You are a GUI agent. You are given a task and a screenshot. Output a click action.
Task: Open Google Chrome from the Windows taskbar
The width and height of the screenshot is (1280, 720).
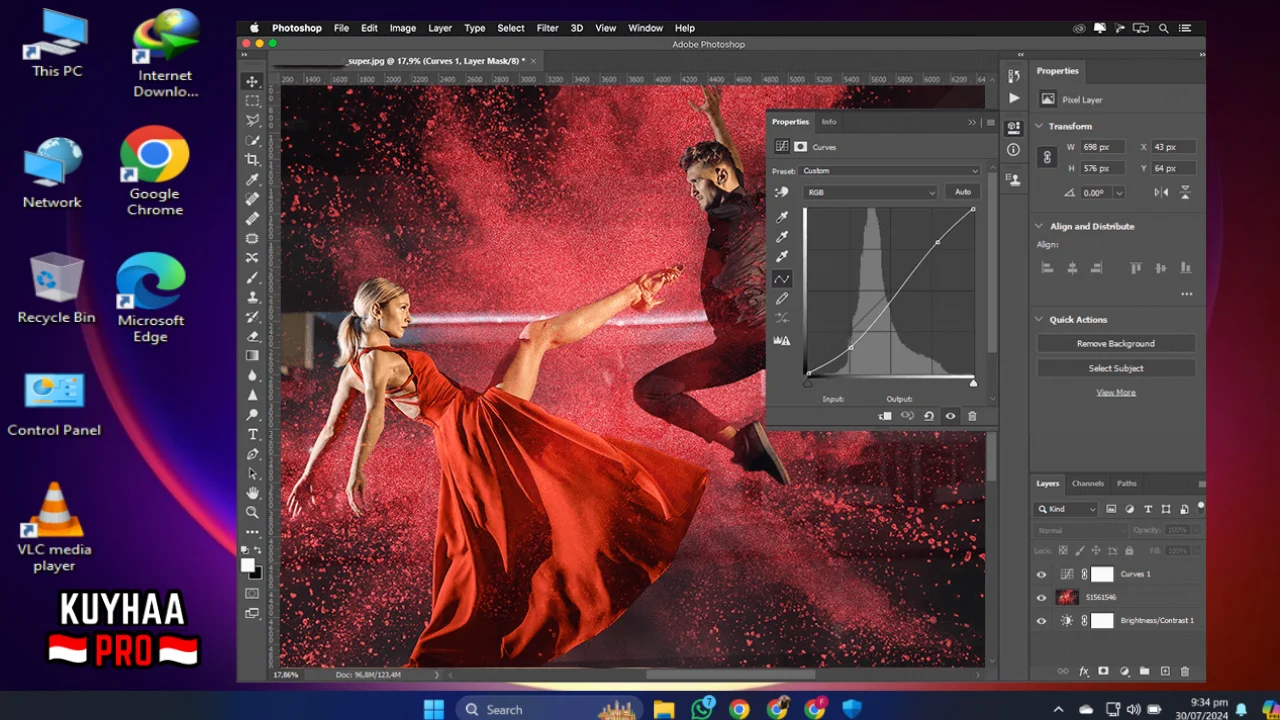(739, 709)
